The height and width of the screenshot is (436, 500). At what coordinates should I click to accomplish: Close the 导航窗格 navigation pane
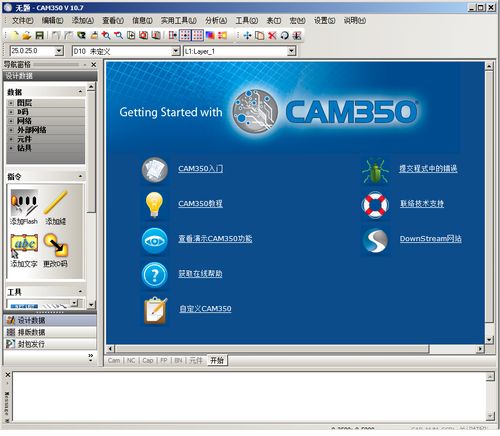(94, 64)
